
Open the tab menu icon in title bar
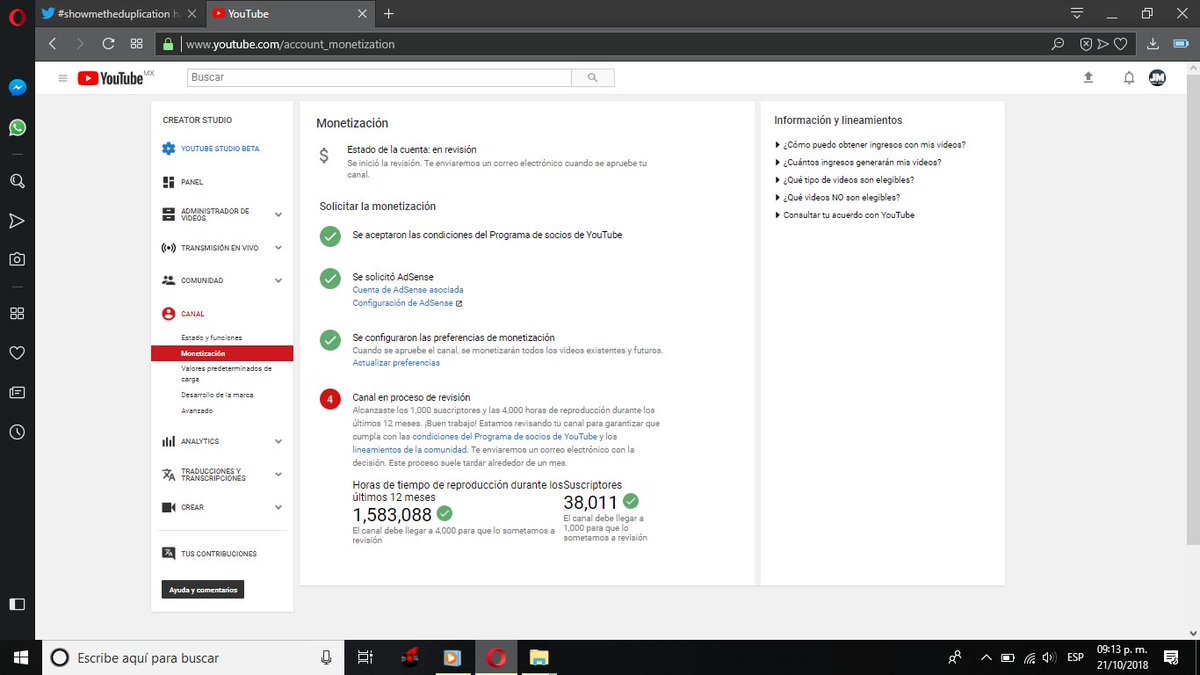(x=1077, y=13)
